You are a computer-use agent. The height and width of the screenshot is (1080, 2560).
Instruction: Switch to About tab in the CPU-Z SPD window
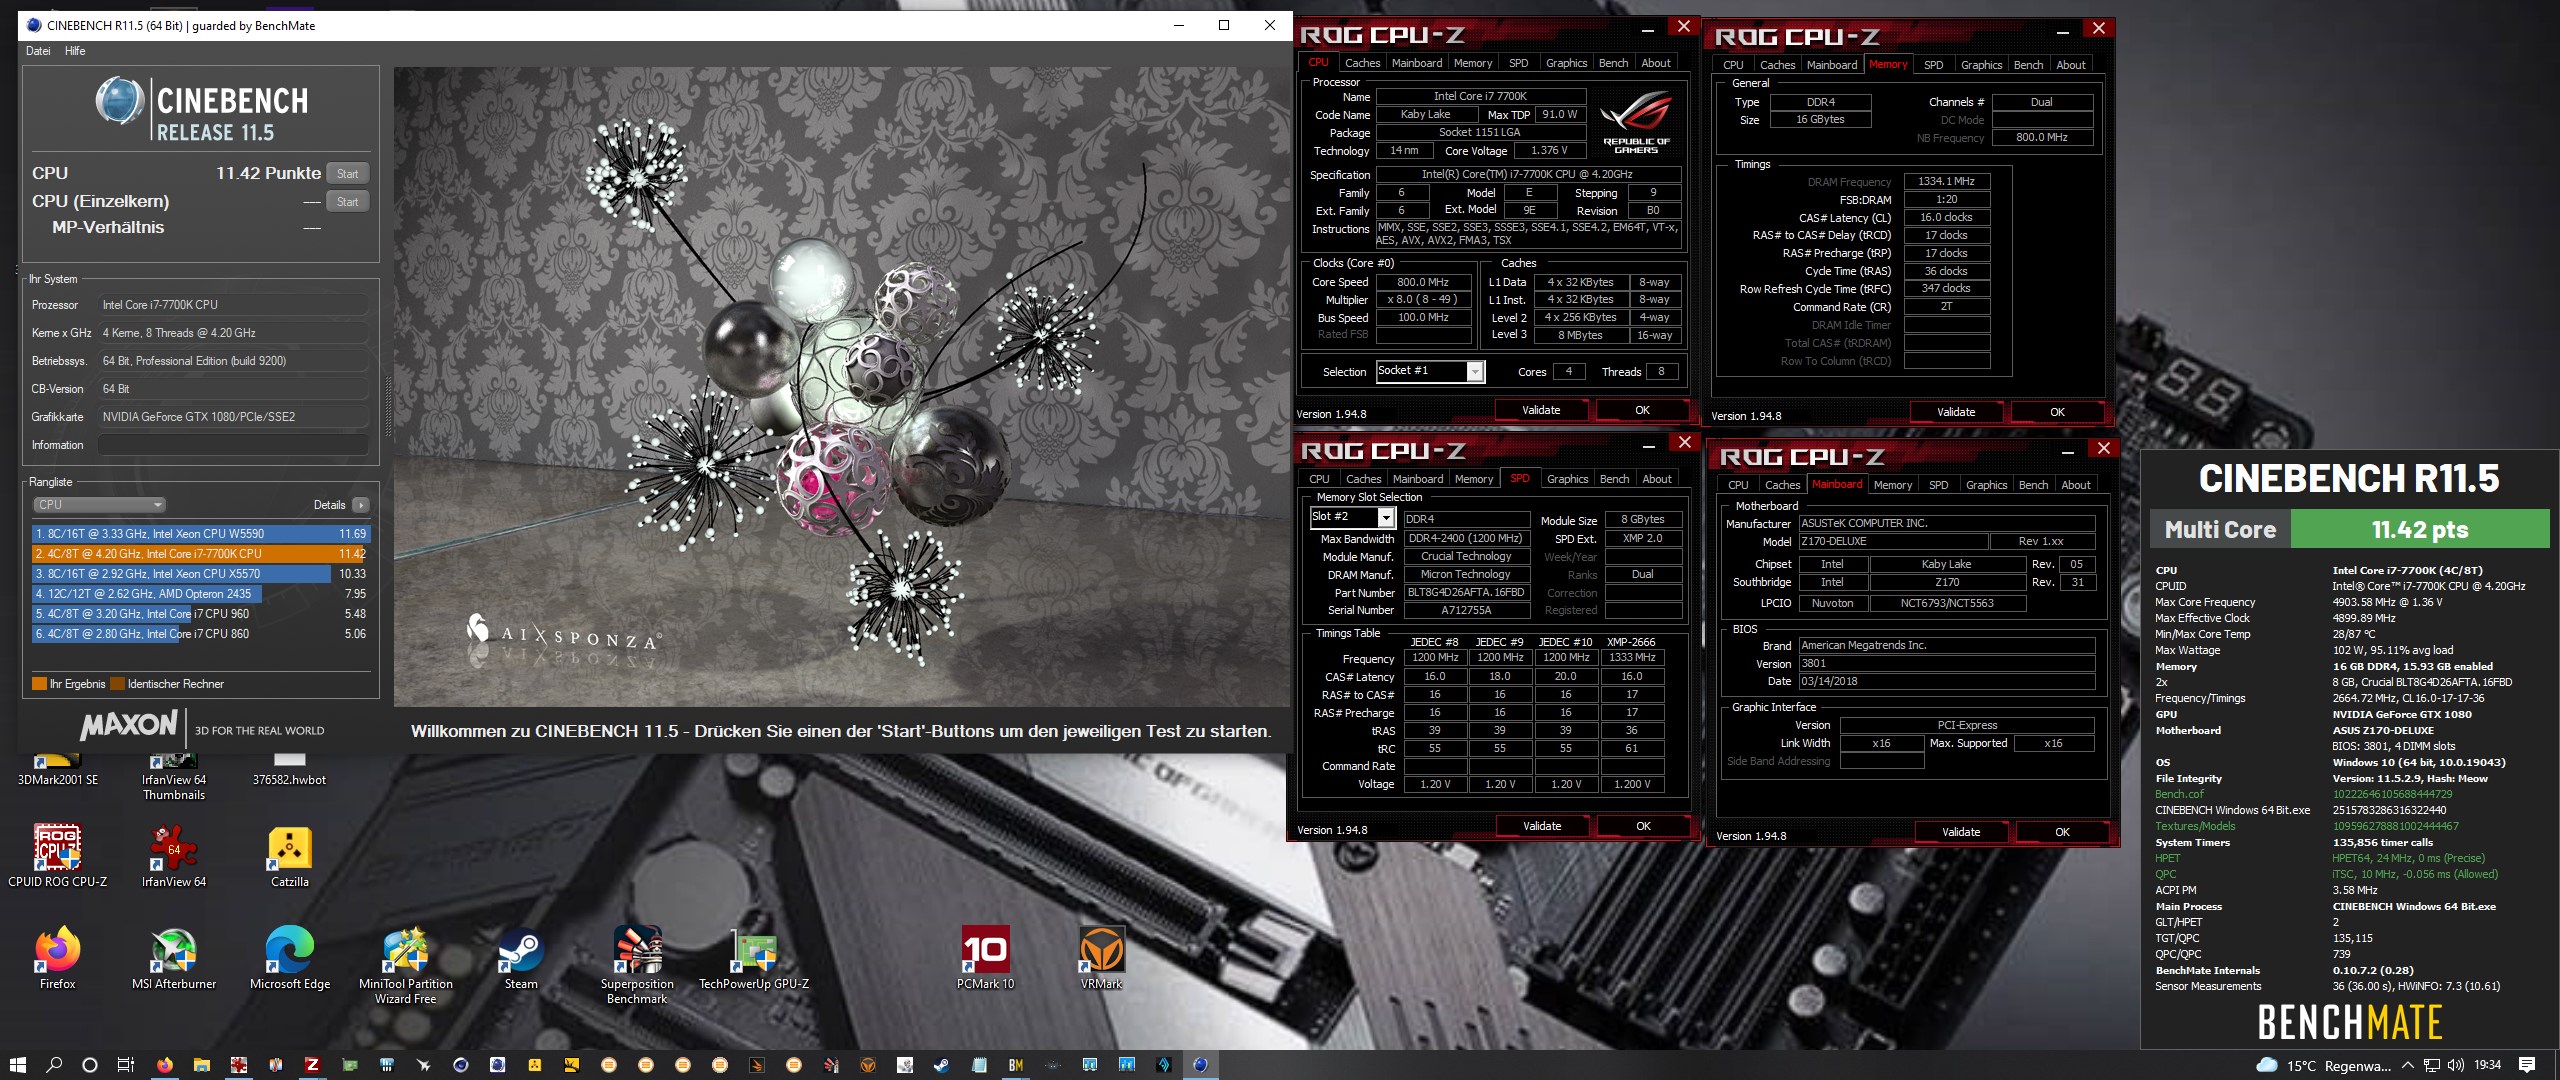point(1657,479)
